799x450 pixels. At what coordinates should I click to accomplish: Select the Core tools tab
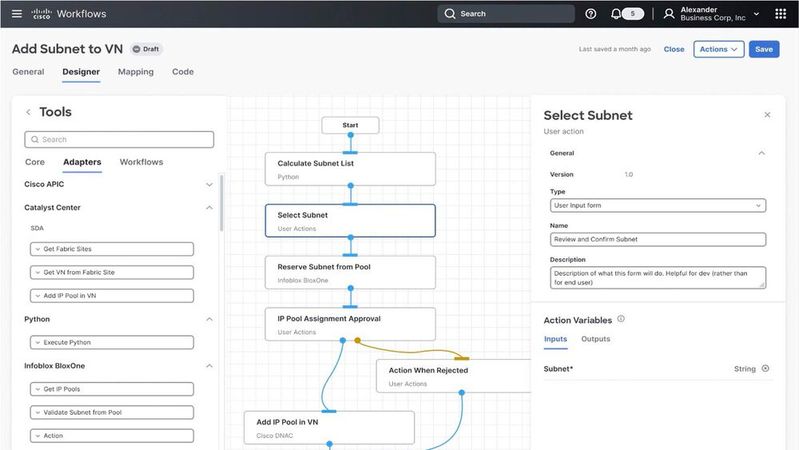pyautogui.click(x=35, y=162)
